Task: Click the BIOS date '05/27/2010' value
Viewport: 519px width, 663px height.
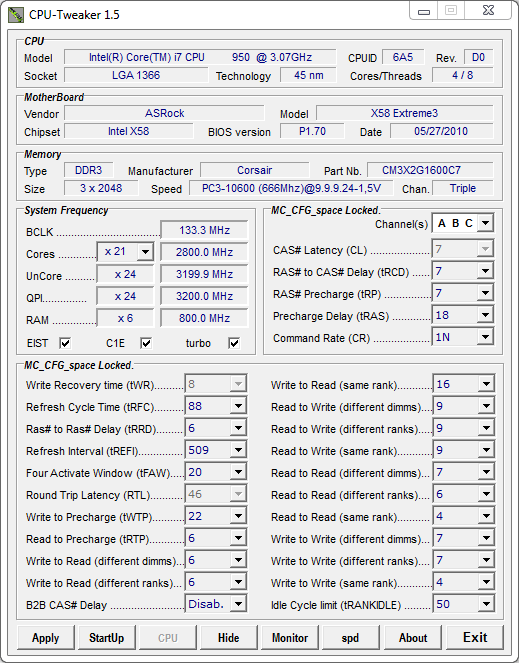Action: tap(441, 131)
